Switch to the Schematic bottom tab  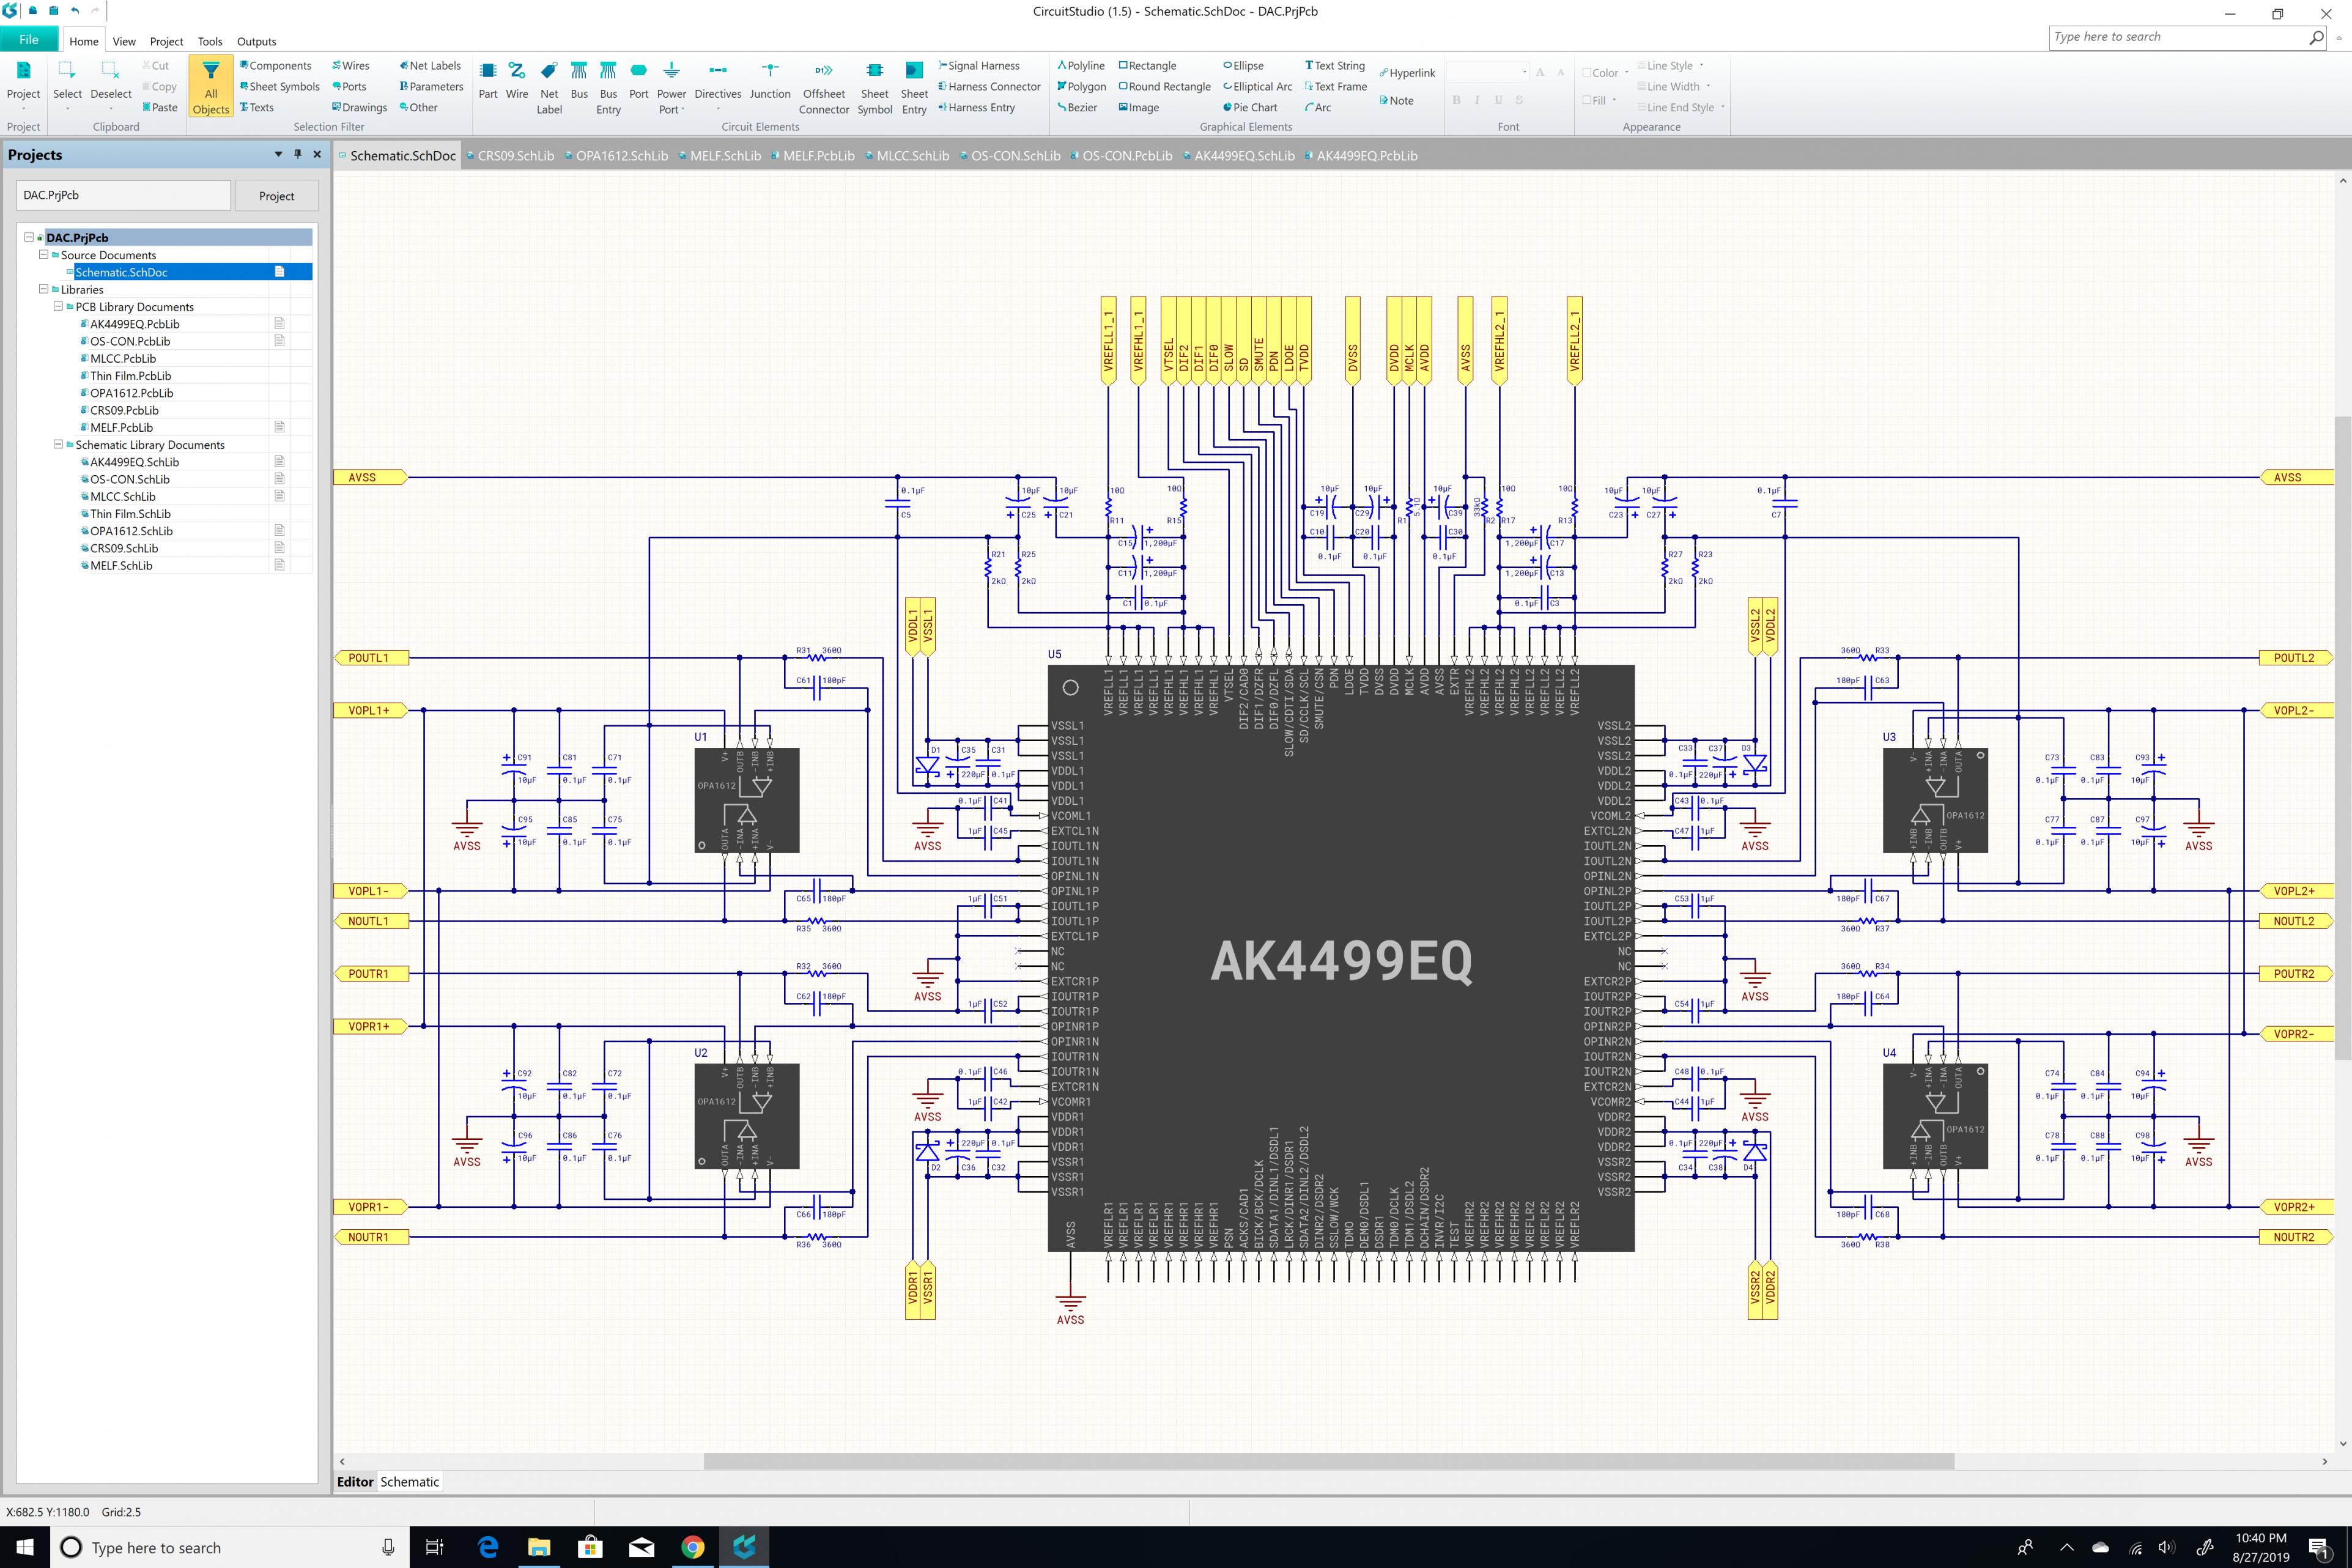click(409, 1481)
